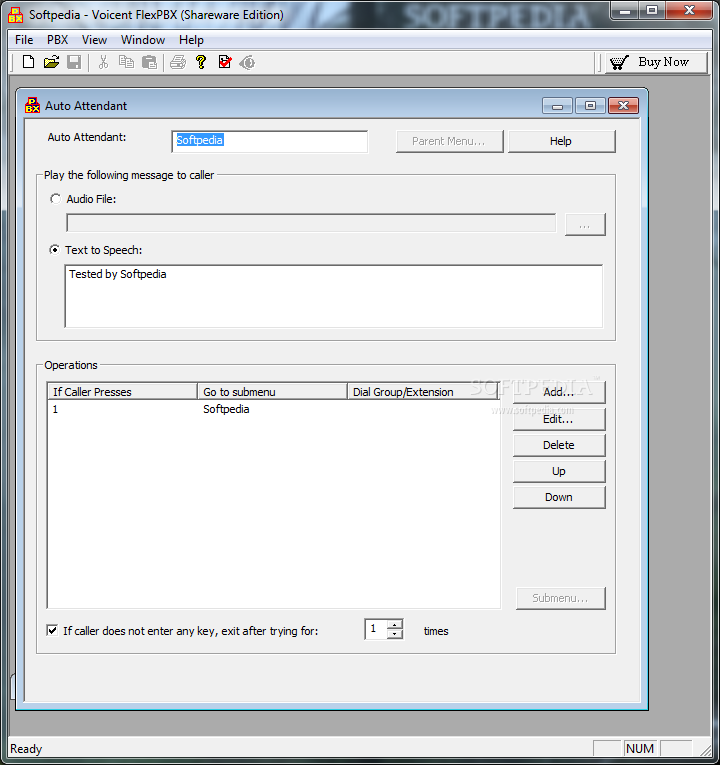
Task: Click the Auto Attendant name input field
Action: (270, 141)
